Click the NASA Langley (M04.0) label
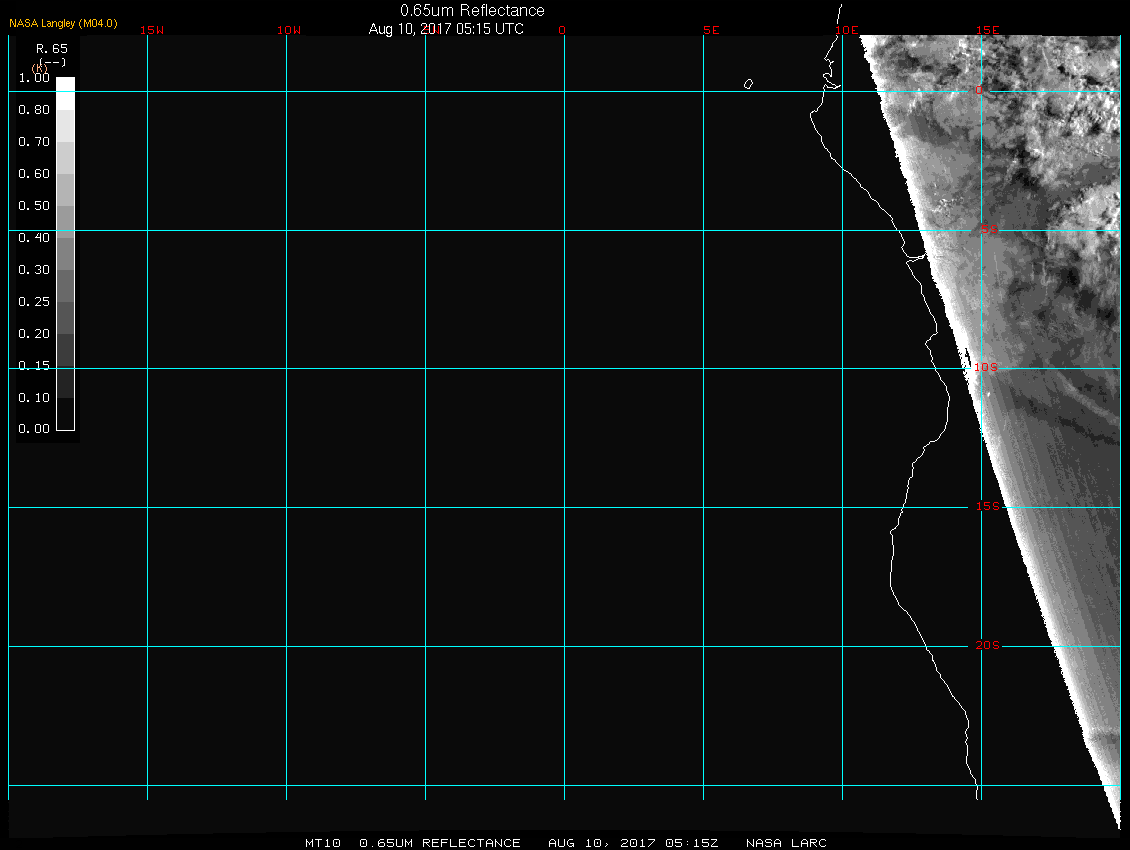1130x850 pixels. [x=63, y=23]
